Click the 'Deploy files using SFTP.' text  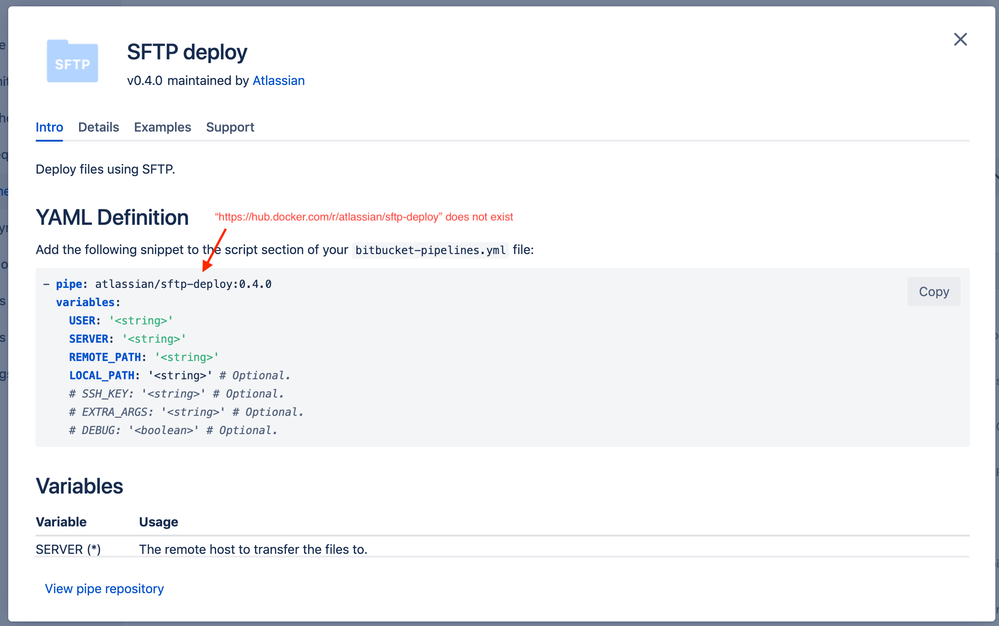[x=105, y=169]
